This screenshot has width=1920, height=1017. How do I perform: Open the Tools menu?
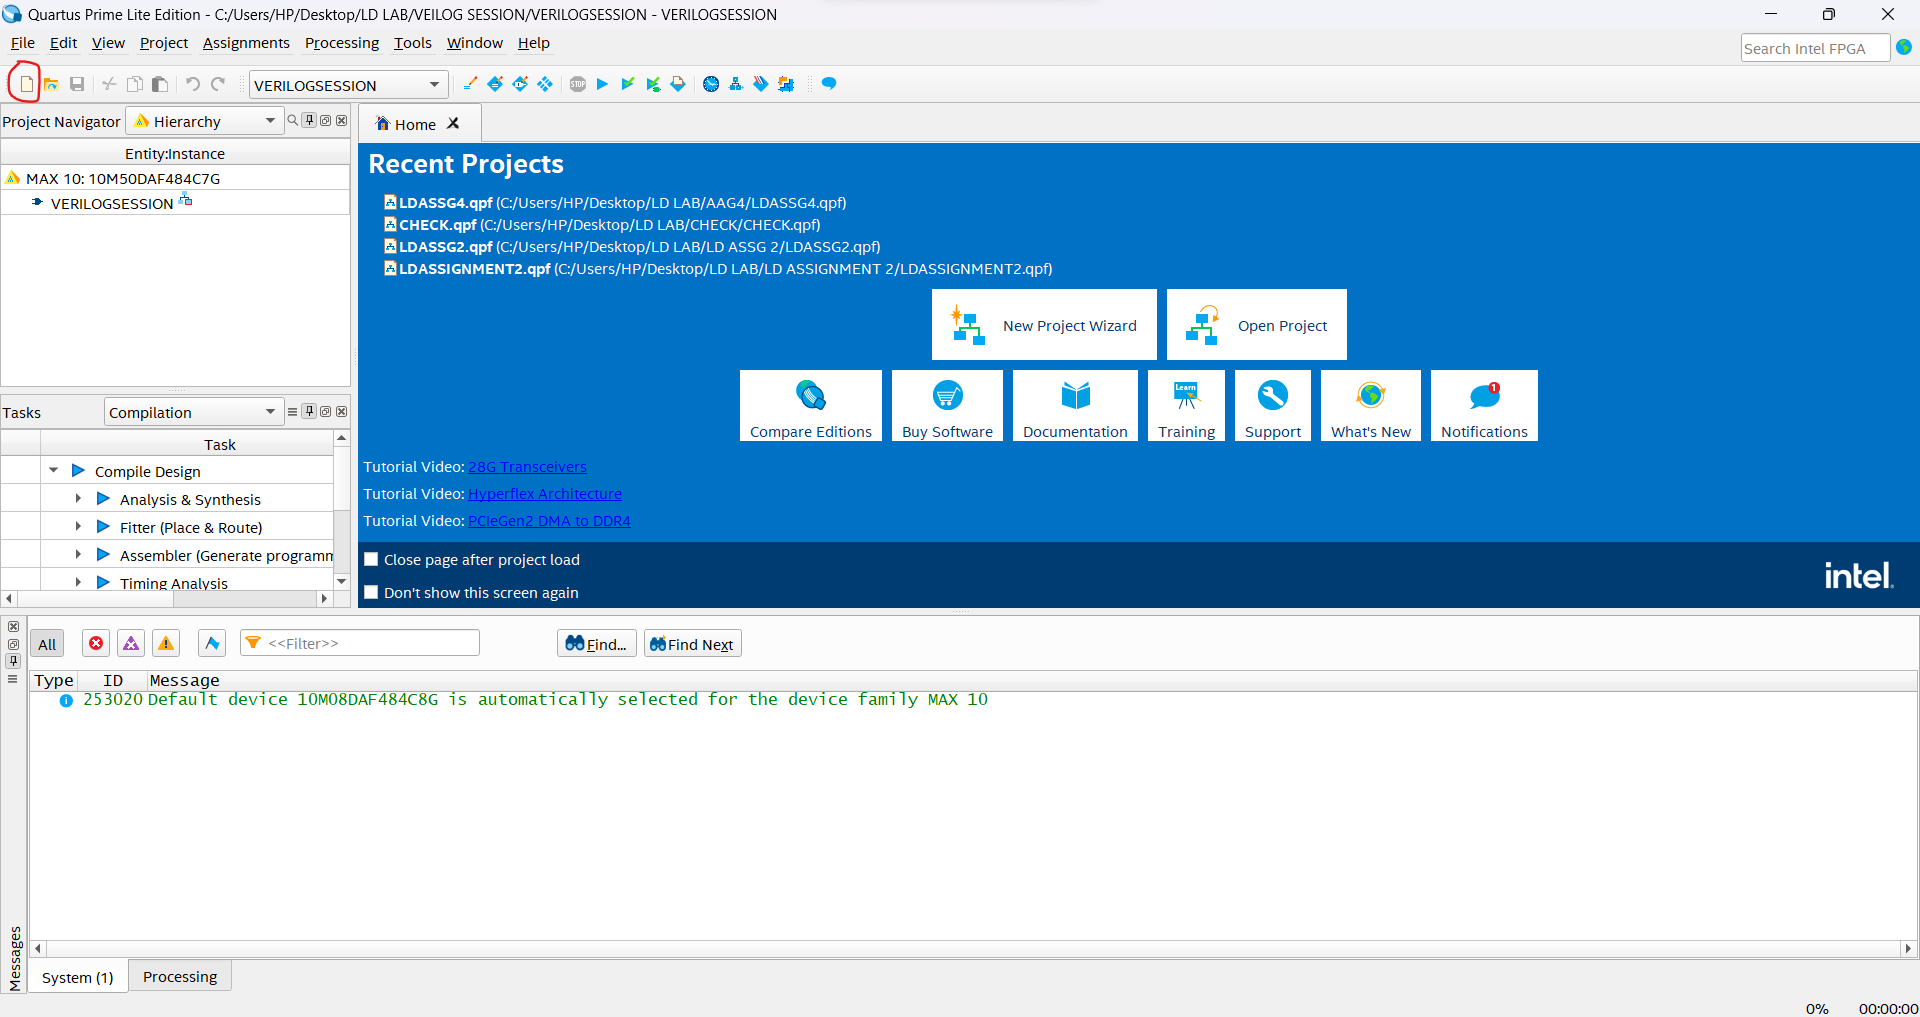413,43
